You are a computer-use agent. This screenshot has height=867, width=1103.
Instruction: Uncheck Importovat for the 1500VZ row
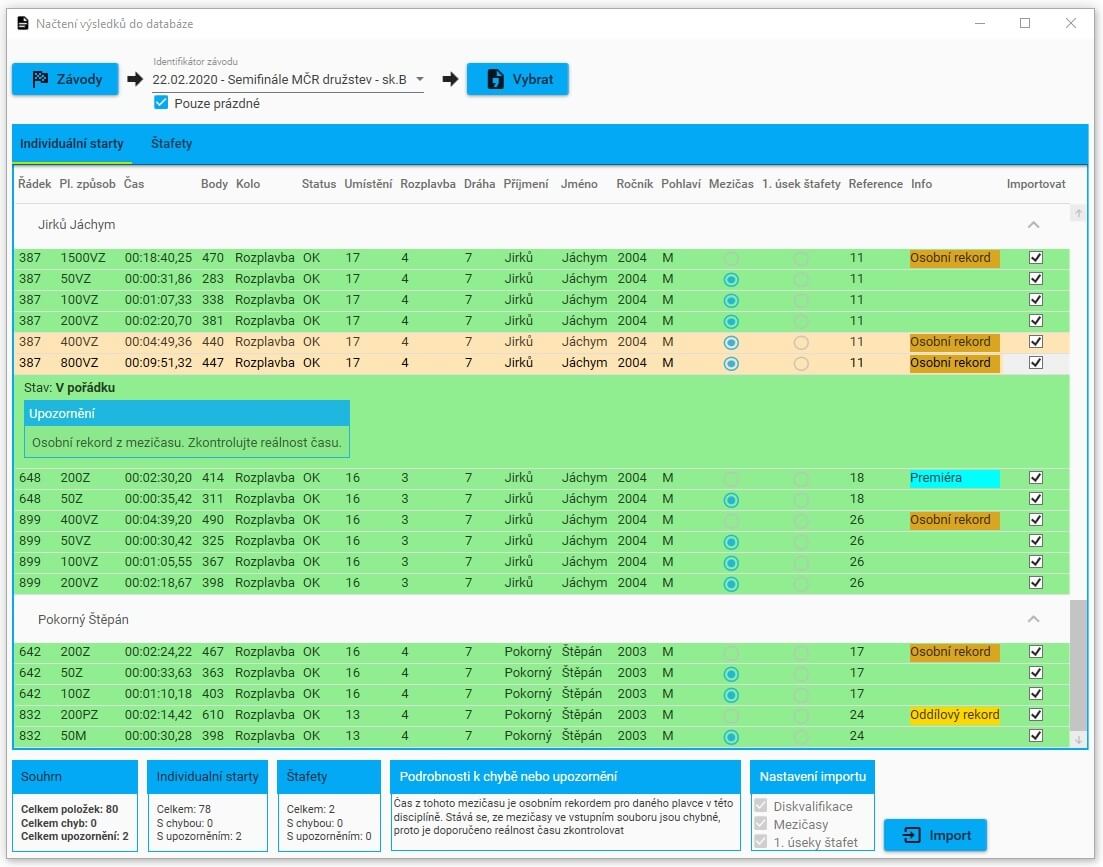[x=1036, y=258]
